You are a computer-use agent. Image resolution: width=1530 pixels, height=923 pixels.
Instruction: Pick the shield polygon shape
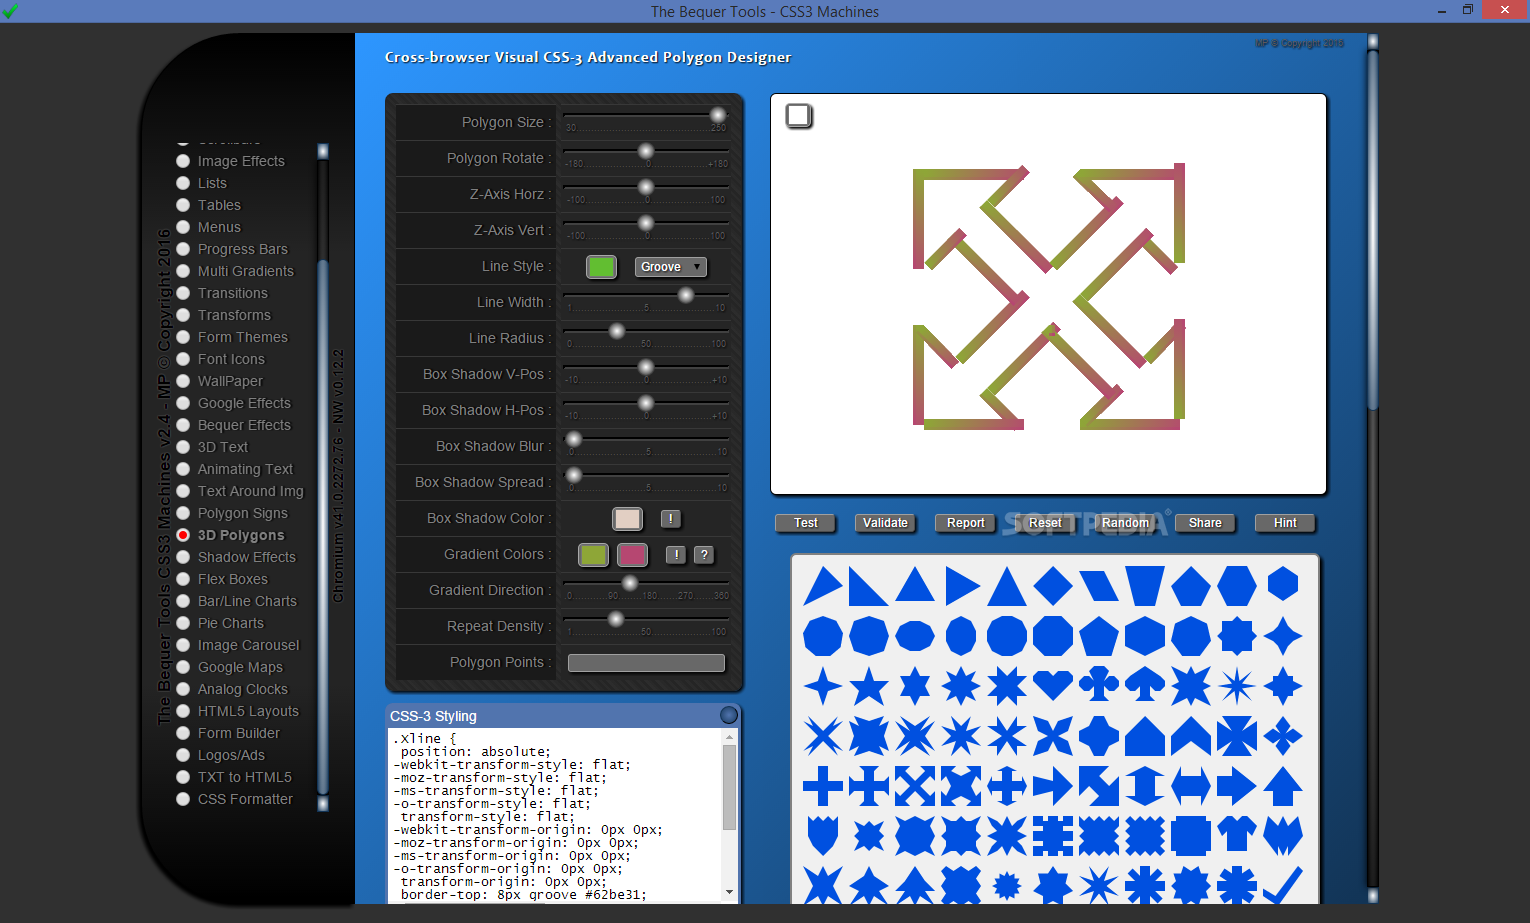(822, 835)
